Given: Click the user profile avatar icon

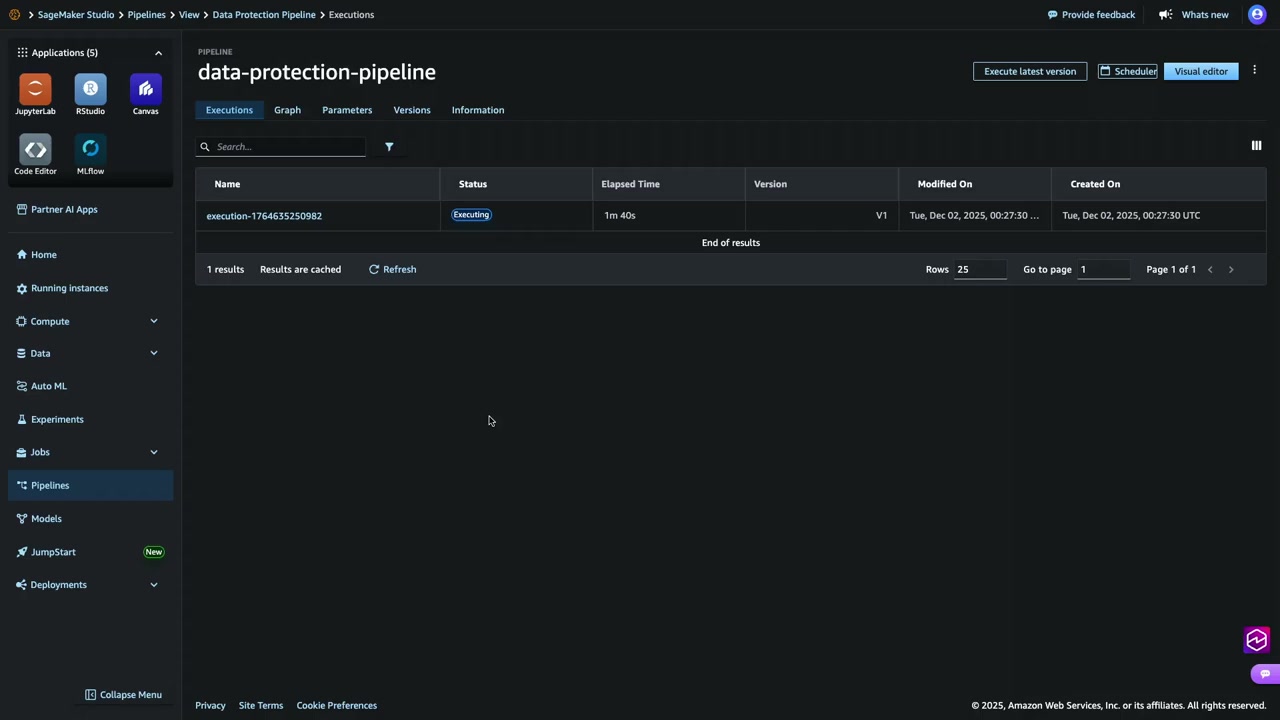Looking at the screenshot, I should click(x=1257, y=15).
